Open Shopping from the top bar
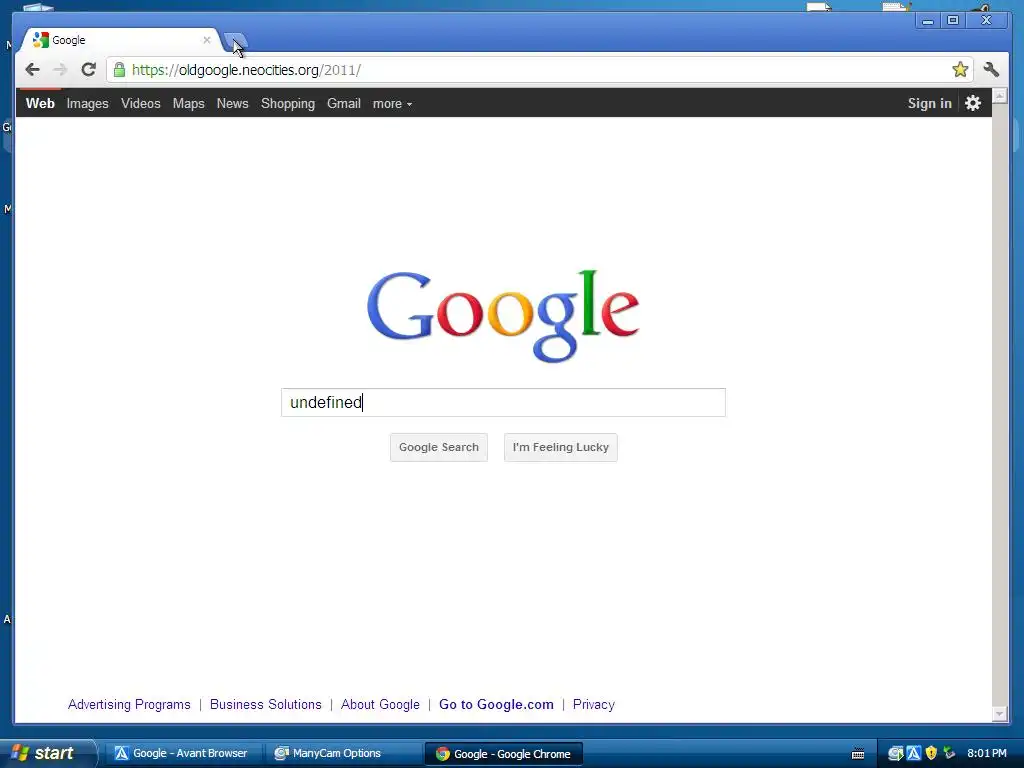 288,103
